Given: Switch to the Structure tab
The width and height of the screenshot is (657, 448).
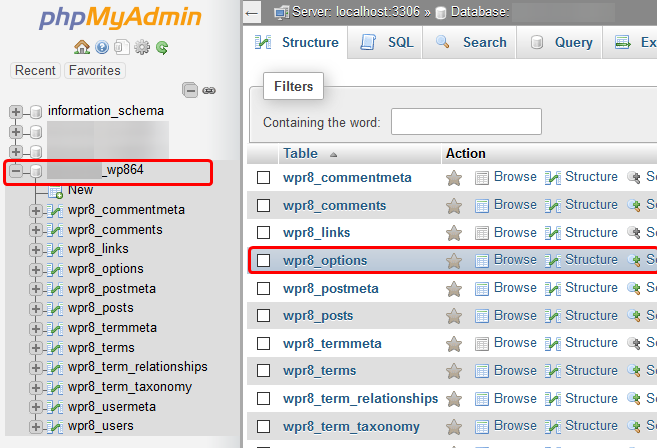Looking at the screenshot, I should 296,42.
